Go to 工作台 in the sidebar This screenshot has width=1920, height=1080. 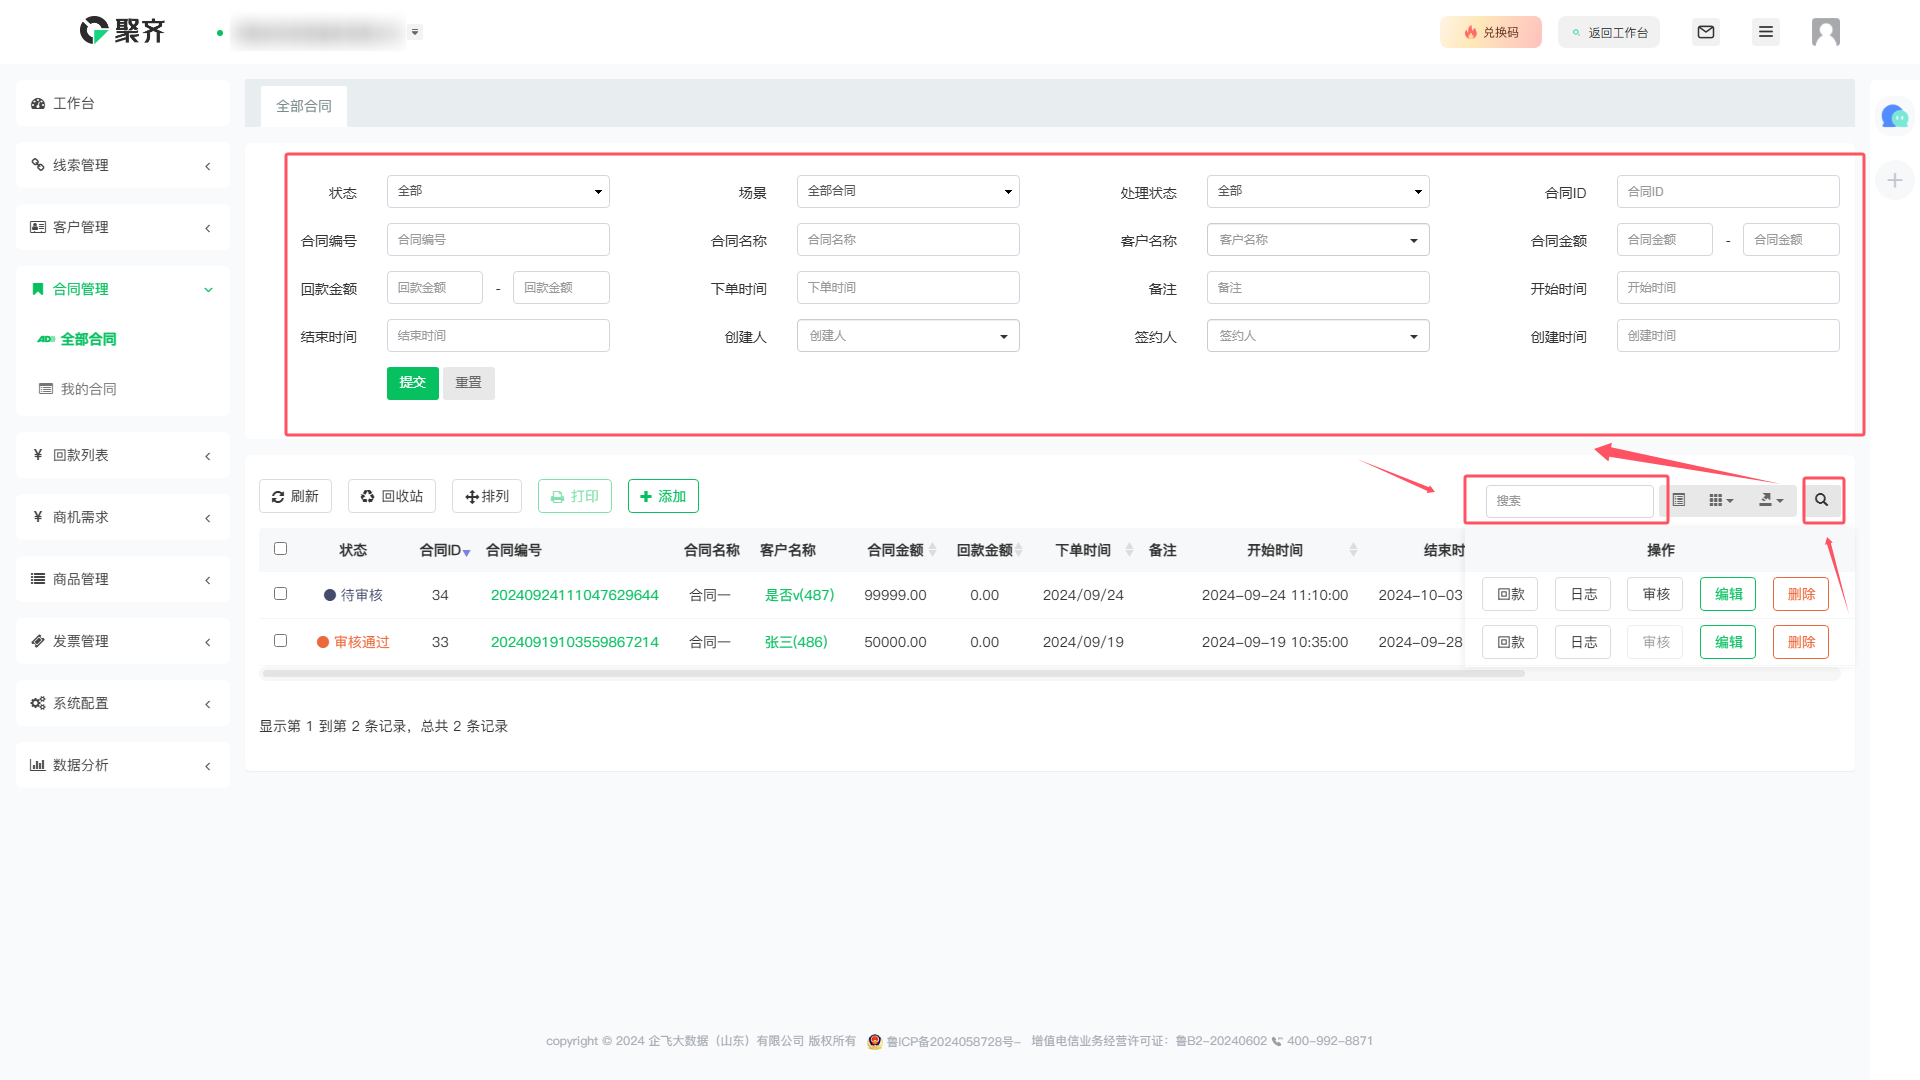point(123,103)
